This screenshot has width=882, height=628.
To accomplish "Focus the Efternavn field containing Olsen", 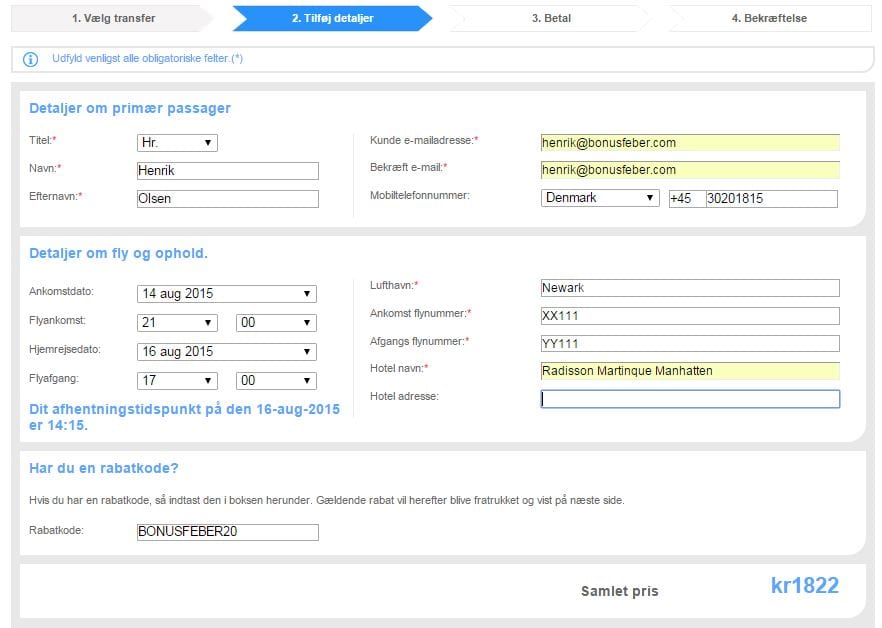I will coord(227,199).
